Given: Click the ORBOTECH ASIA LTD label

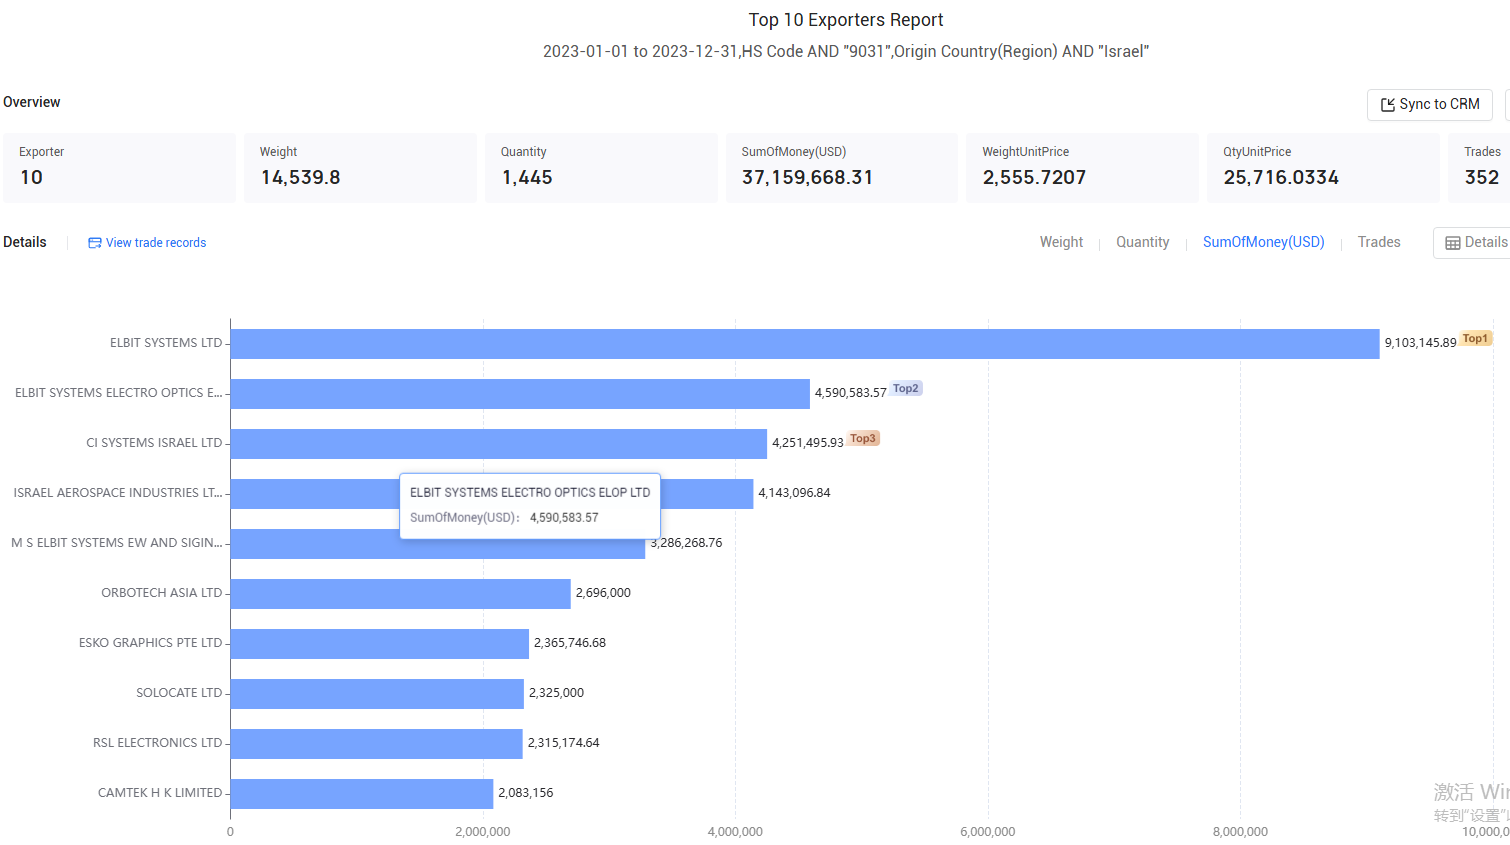Looking at the screenshot, I should pyautogui.click(x=162, y=593).
